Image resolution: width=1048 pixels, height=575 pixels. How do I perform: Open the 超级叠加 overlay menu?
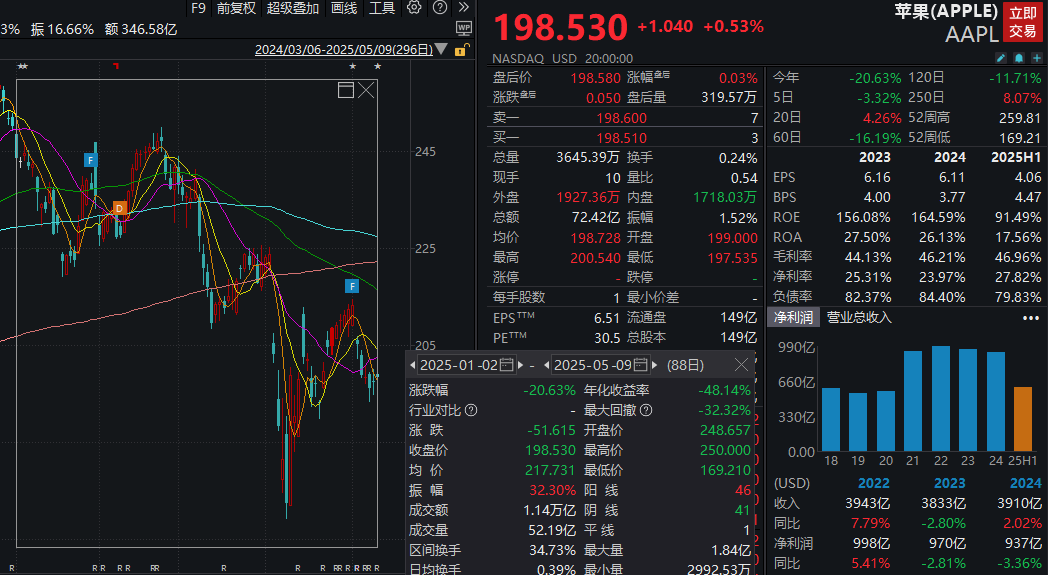pos(293,8)
